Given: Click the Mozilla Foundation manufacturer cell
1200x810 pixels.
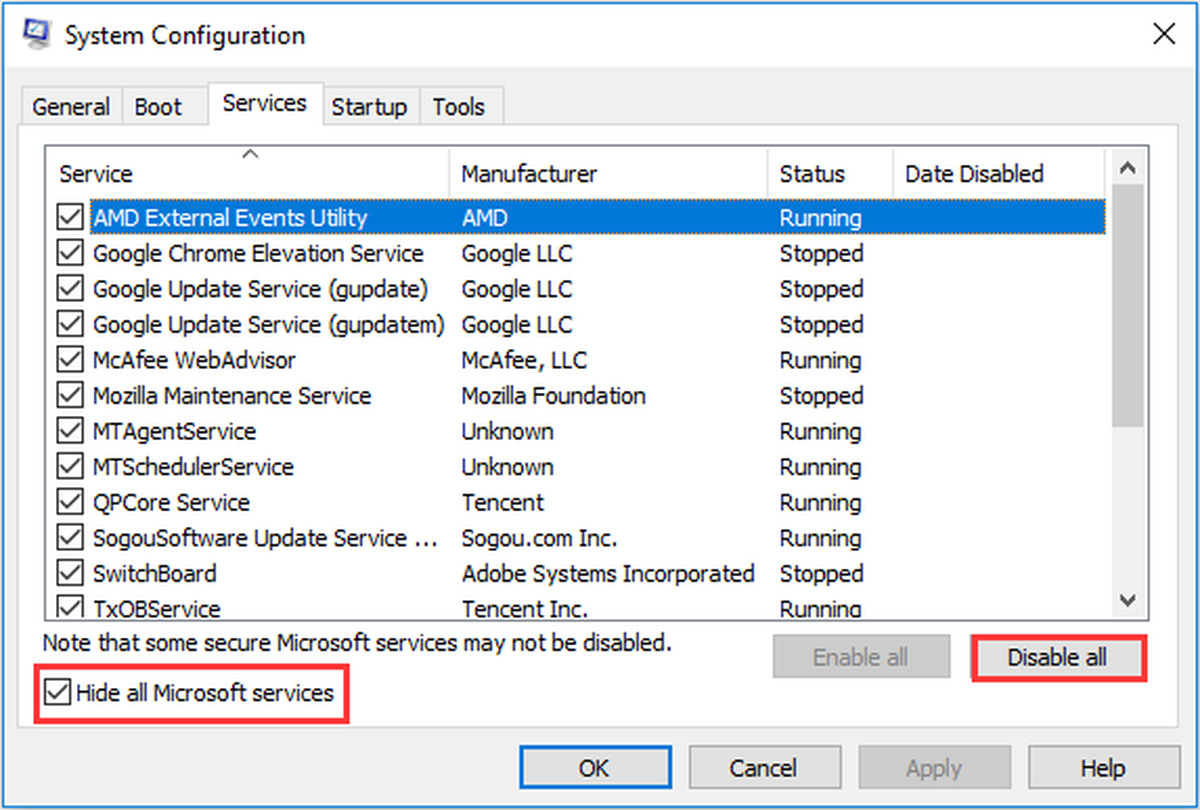Looking at the screenshot, I should [x=553, y=396].
